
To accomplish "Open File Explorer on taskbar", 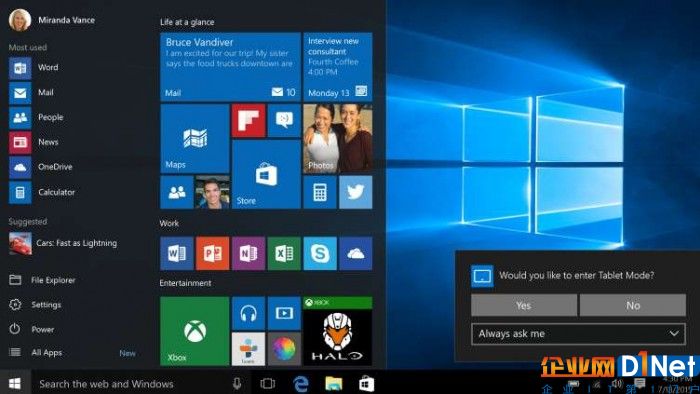I will [x=334, y=383].
